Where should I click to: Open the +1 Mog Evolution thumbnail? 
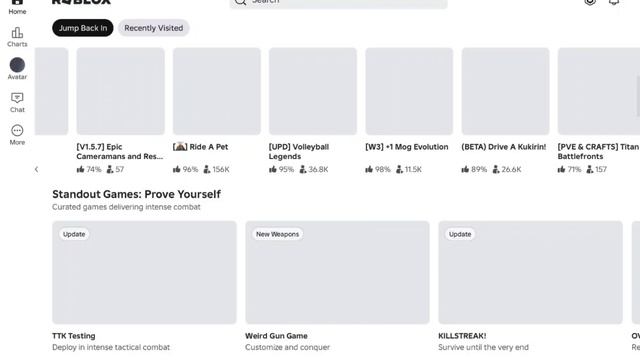409,91
